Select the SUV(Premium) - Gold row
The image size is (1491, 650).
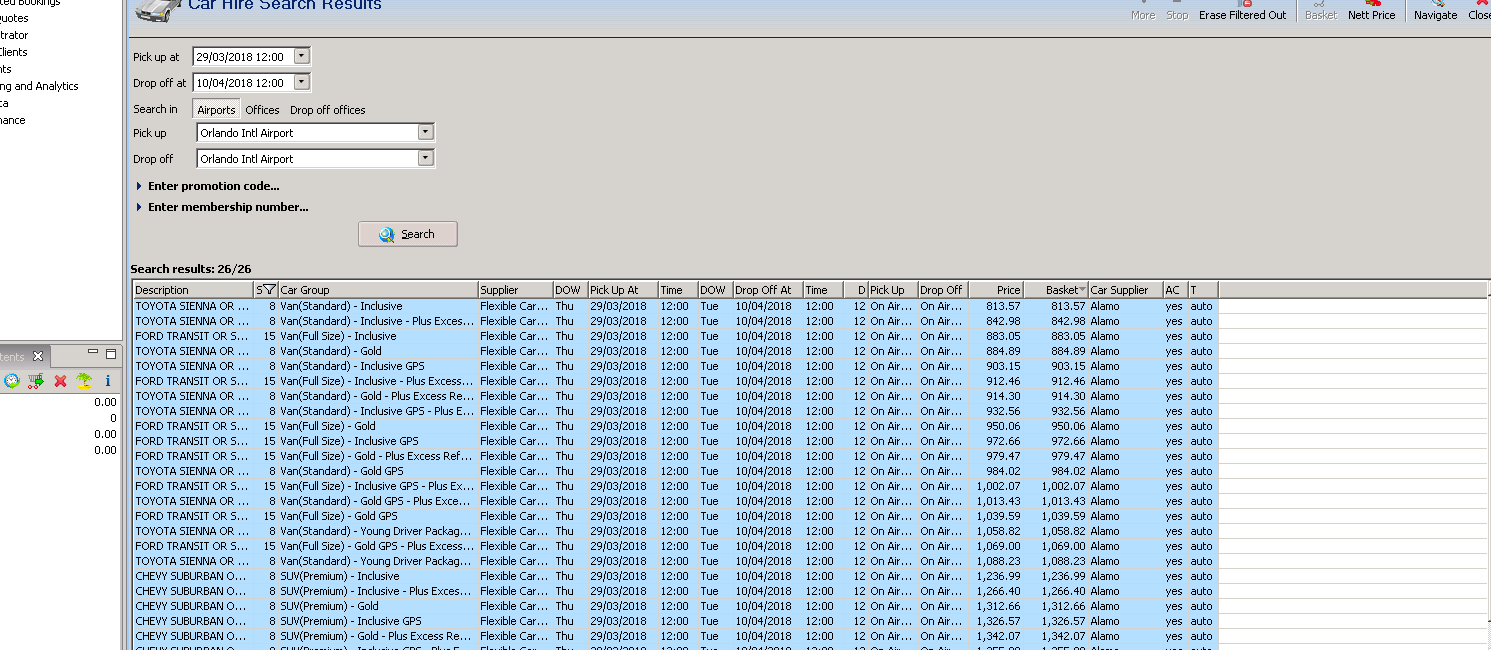[x=675, y=606]
